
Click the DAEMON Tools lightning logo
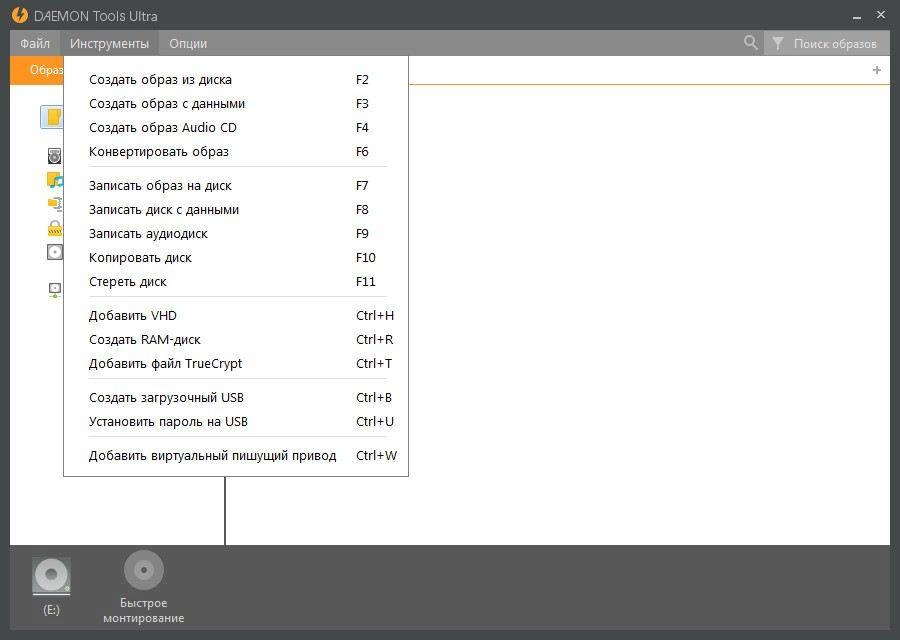(20, 15)
